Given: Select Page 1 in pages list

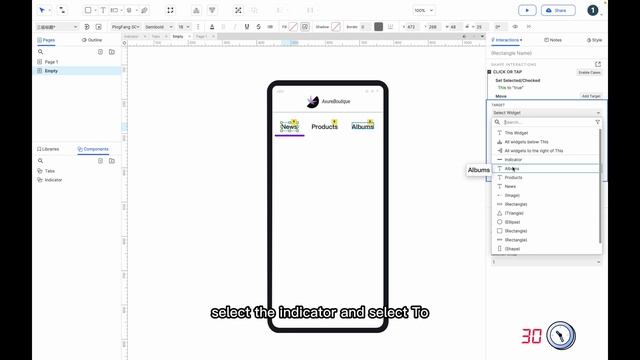Looking at the screenshot, I should 76,62.
